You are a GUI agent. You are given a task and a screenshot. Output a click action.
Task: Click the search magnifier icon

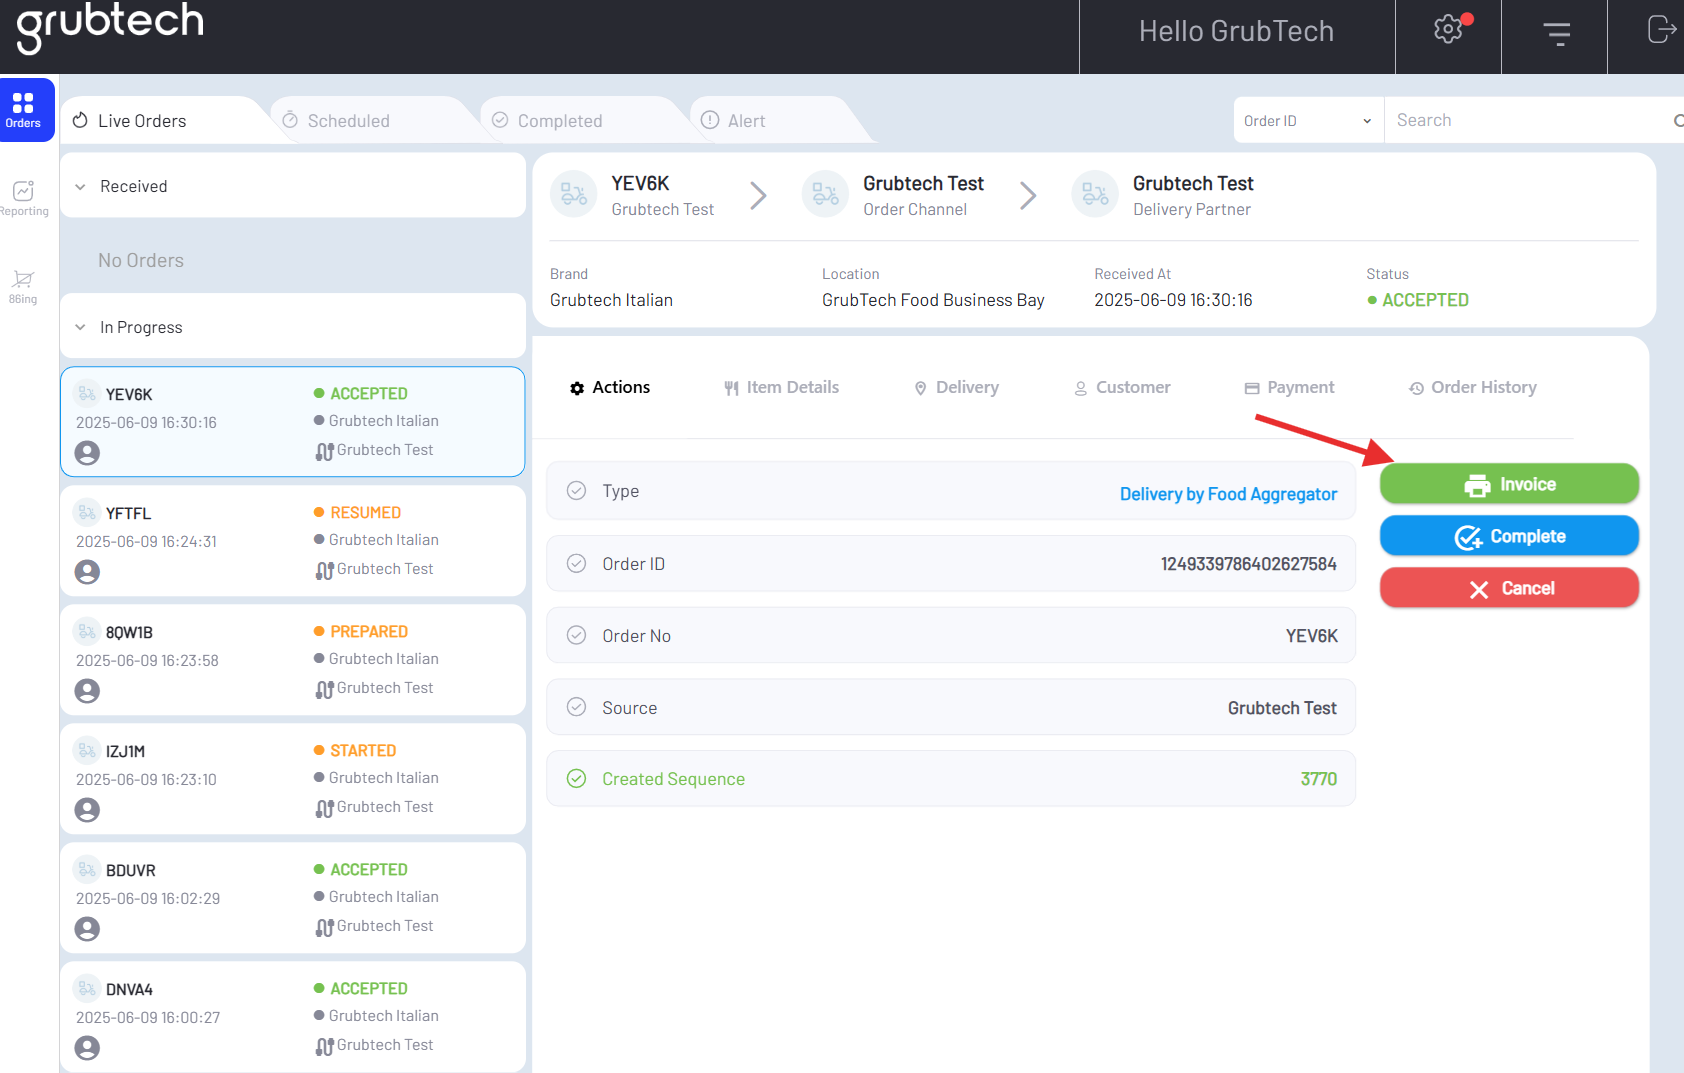[1678, 121]
